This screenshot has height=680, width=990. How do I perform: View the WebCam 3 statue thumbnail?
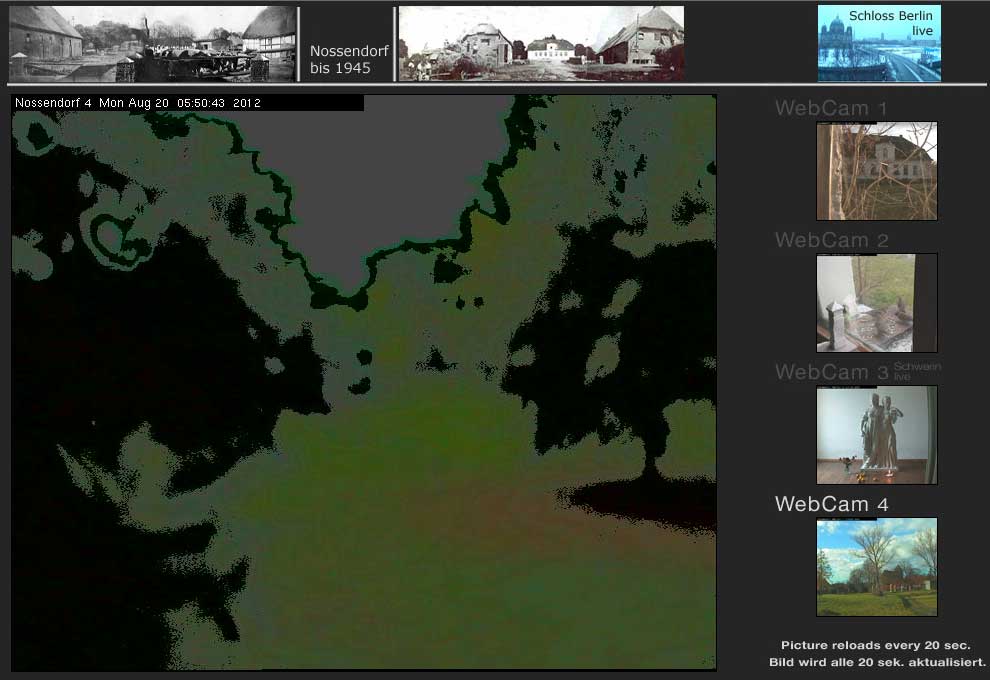[x=876, y=436]
